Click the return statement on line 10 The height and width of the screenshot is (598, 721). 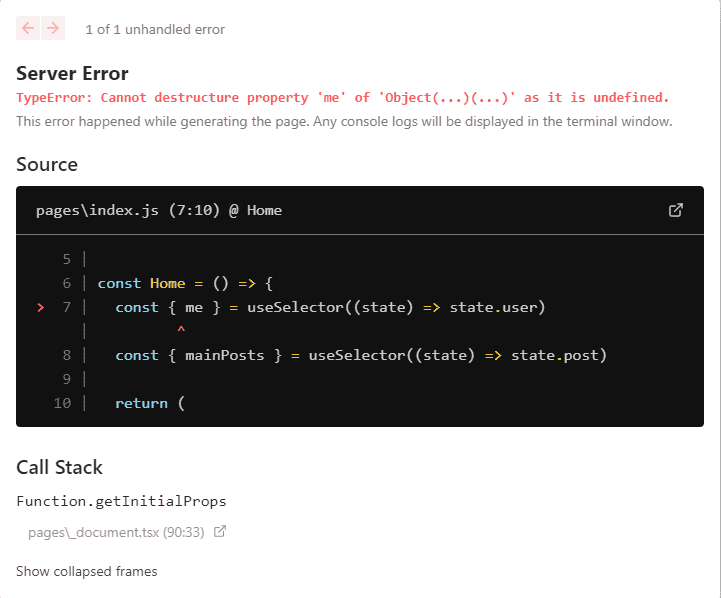point(150,403)
